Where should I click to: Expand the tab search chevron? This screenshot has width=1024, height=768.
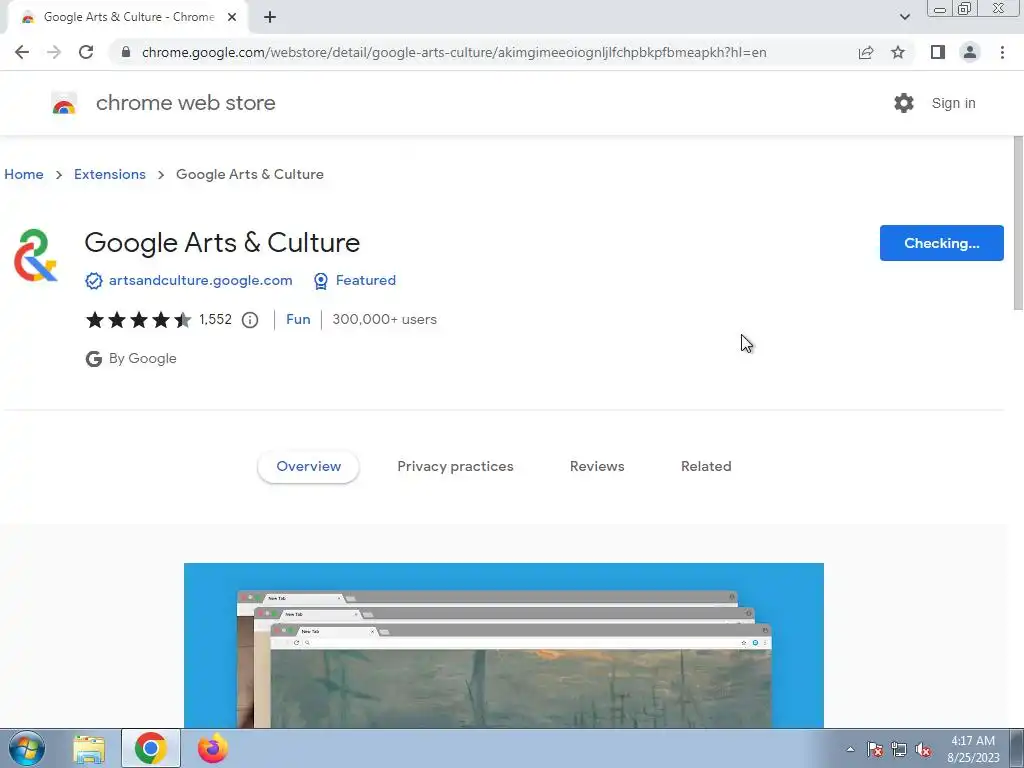[x=904, y=17]
